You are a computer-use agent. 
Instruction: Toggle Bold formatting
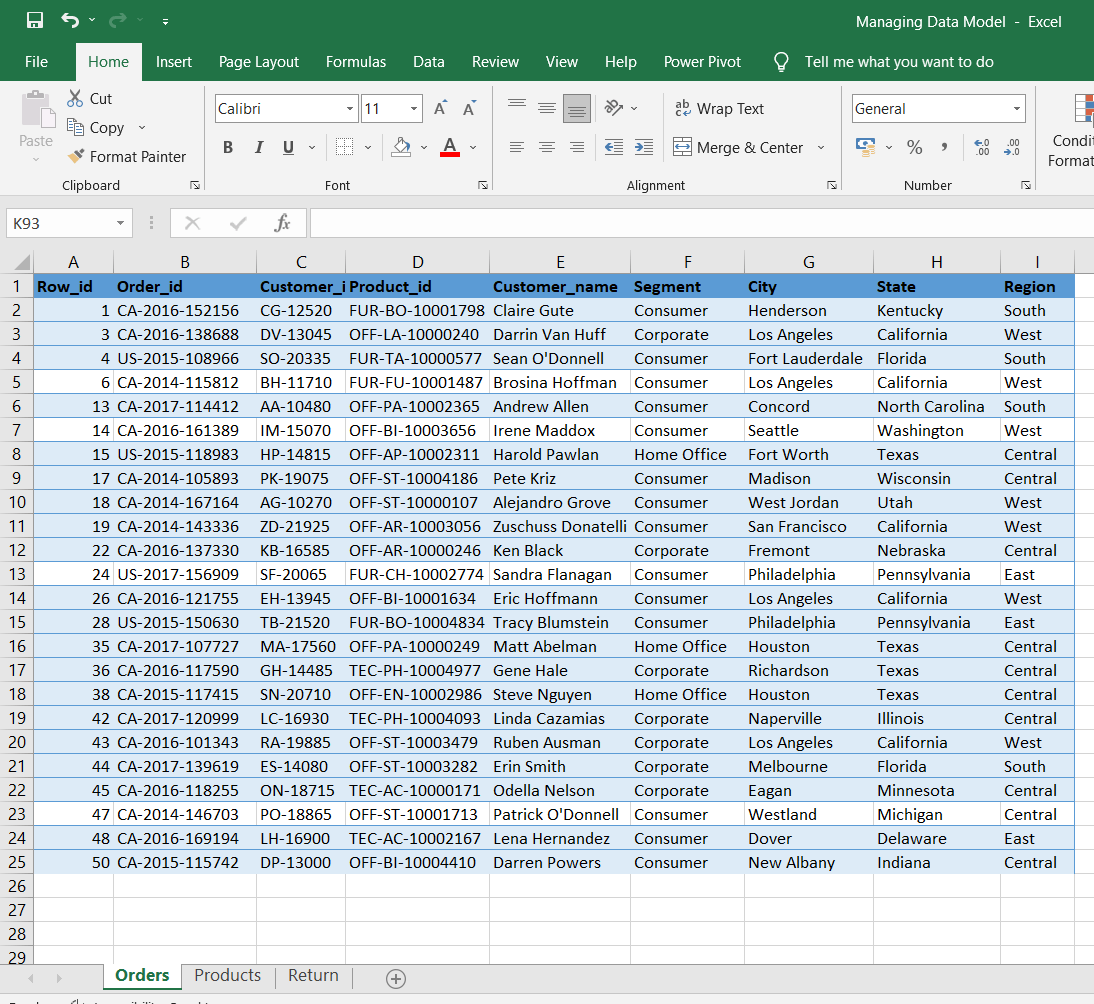pos(228,147)
